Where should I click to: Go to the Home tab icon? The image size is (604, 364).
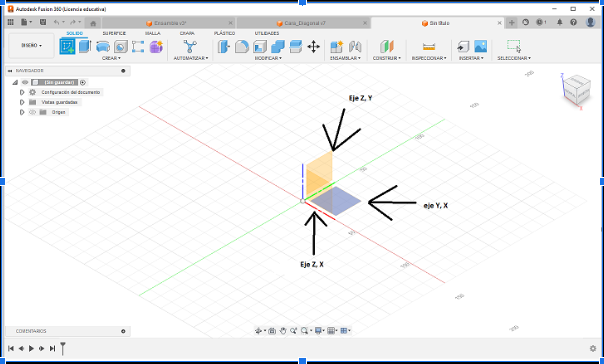click(x=93, y=23)
